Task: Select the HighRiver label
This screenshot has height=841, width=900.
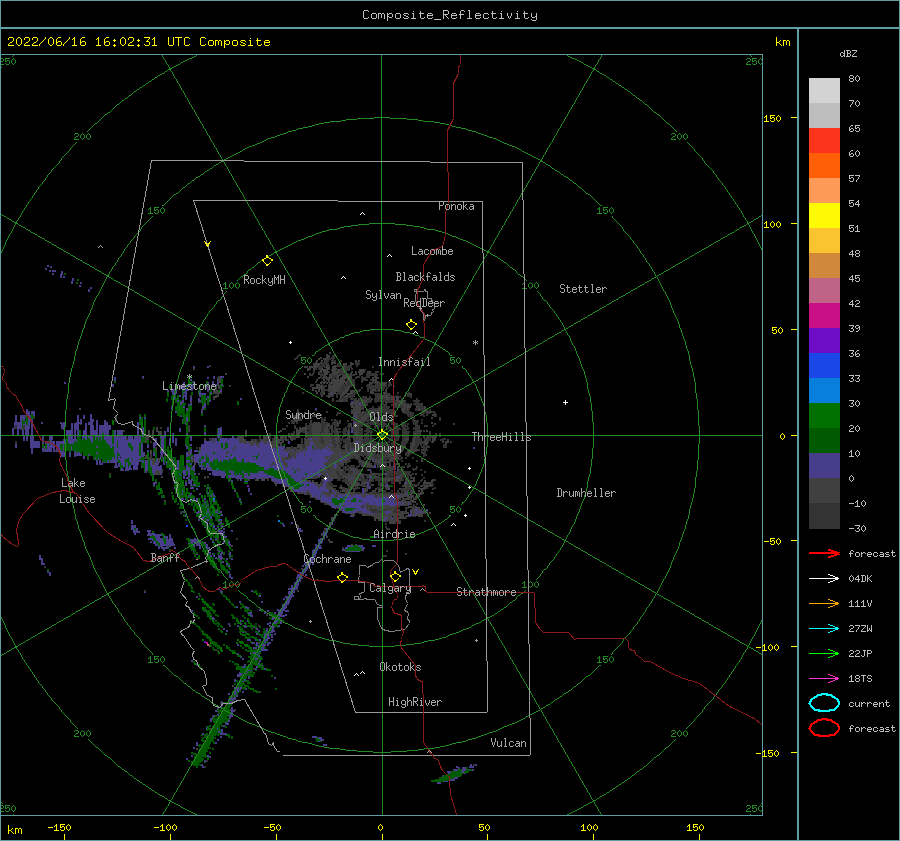Action: 415,702
